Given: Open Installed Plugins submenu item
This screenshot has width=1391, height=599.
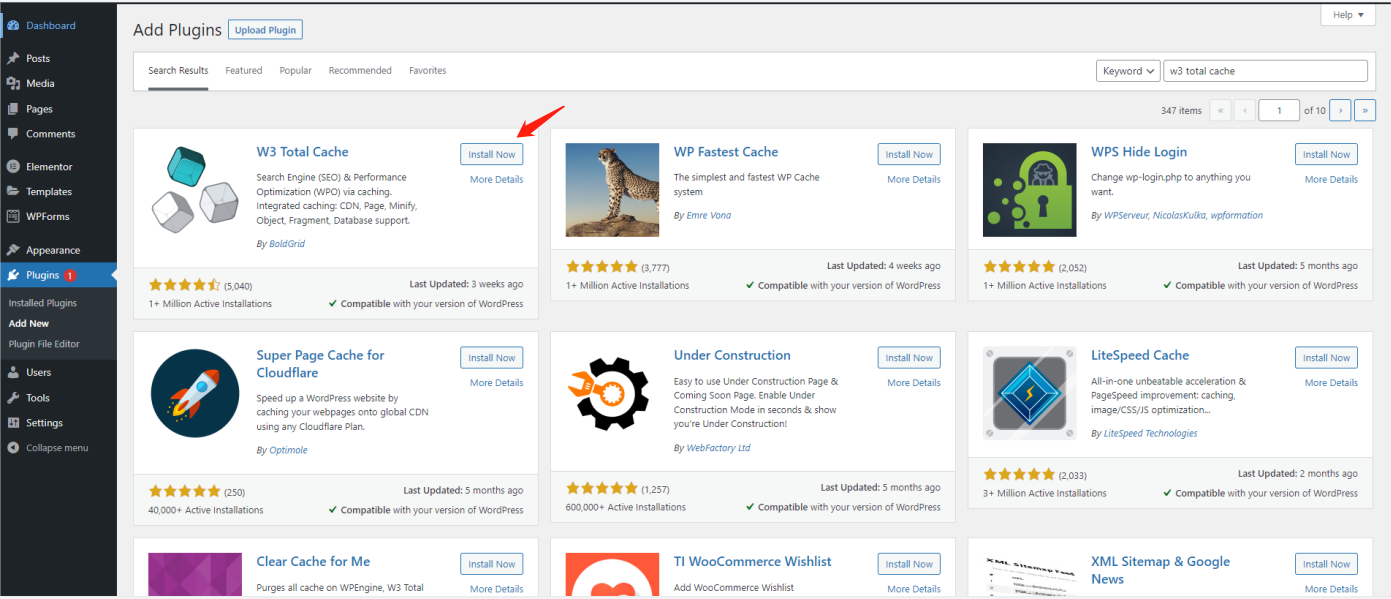Looking at the screenshot, I should [43, 302].
